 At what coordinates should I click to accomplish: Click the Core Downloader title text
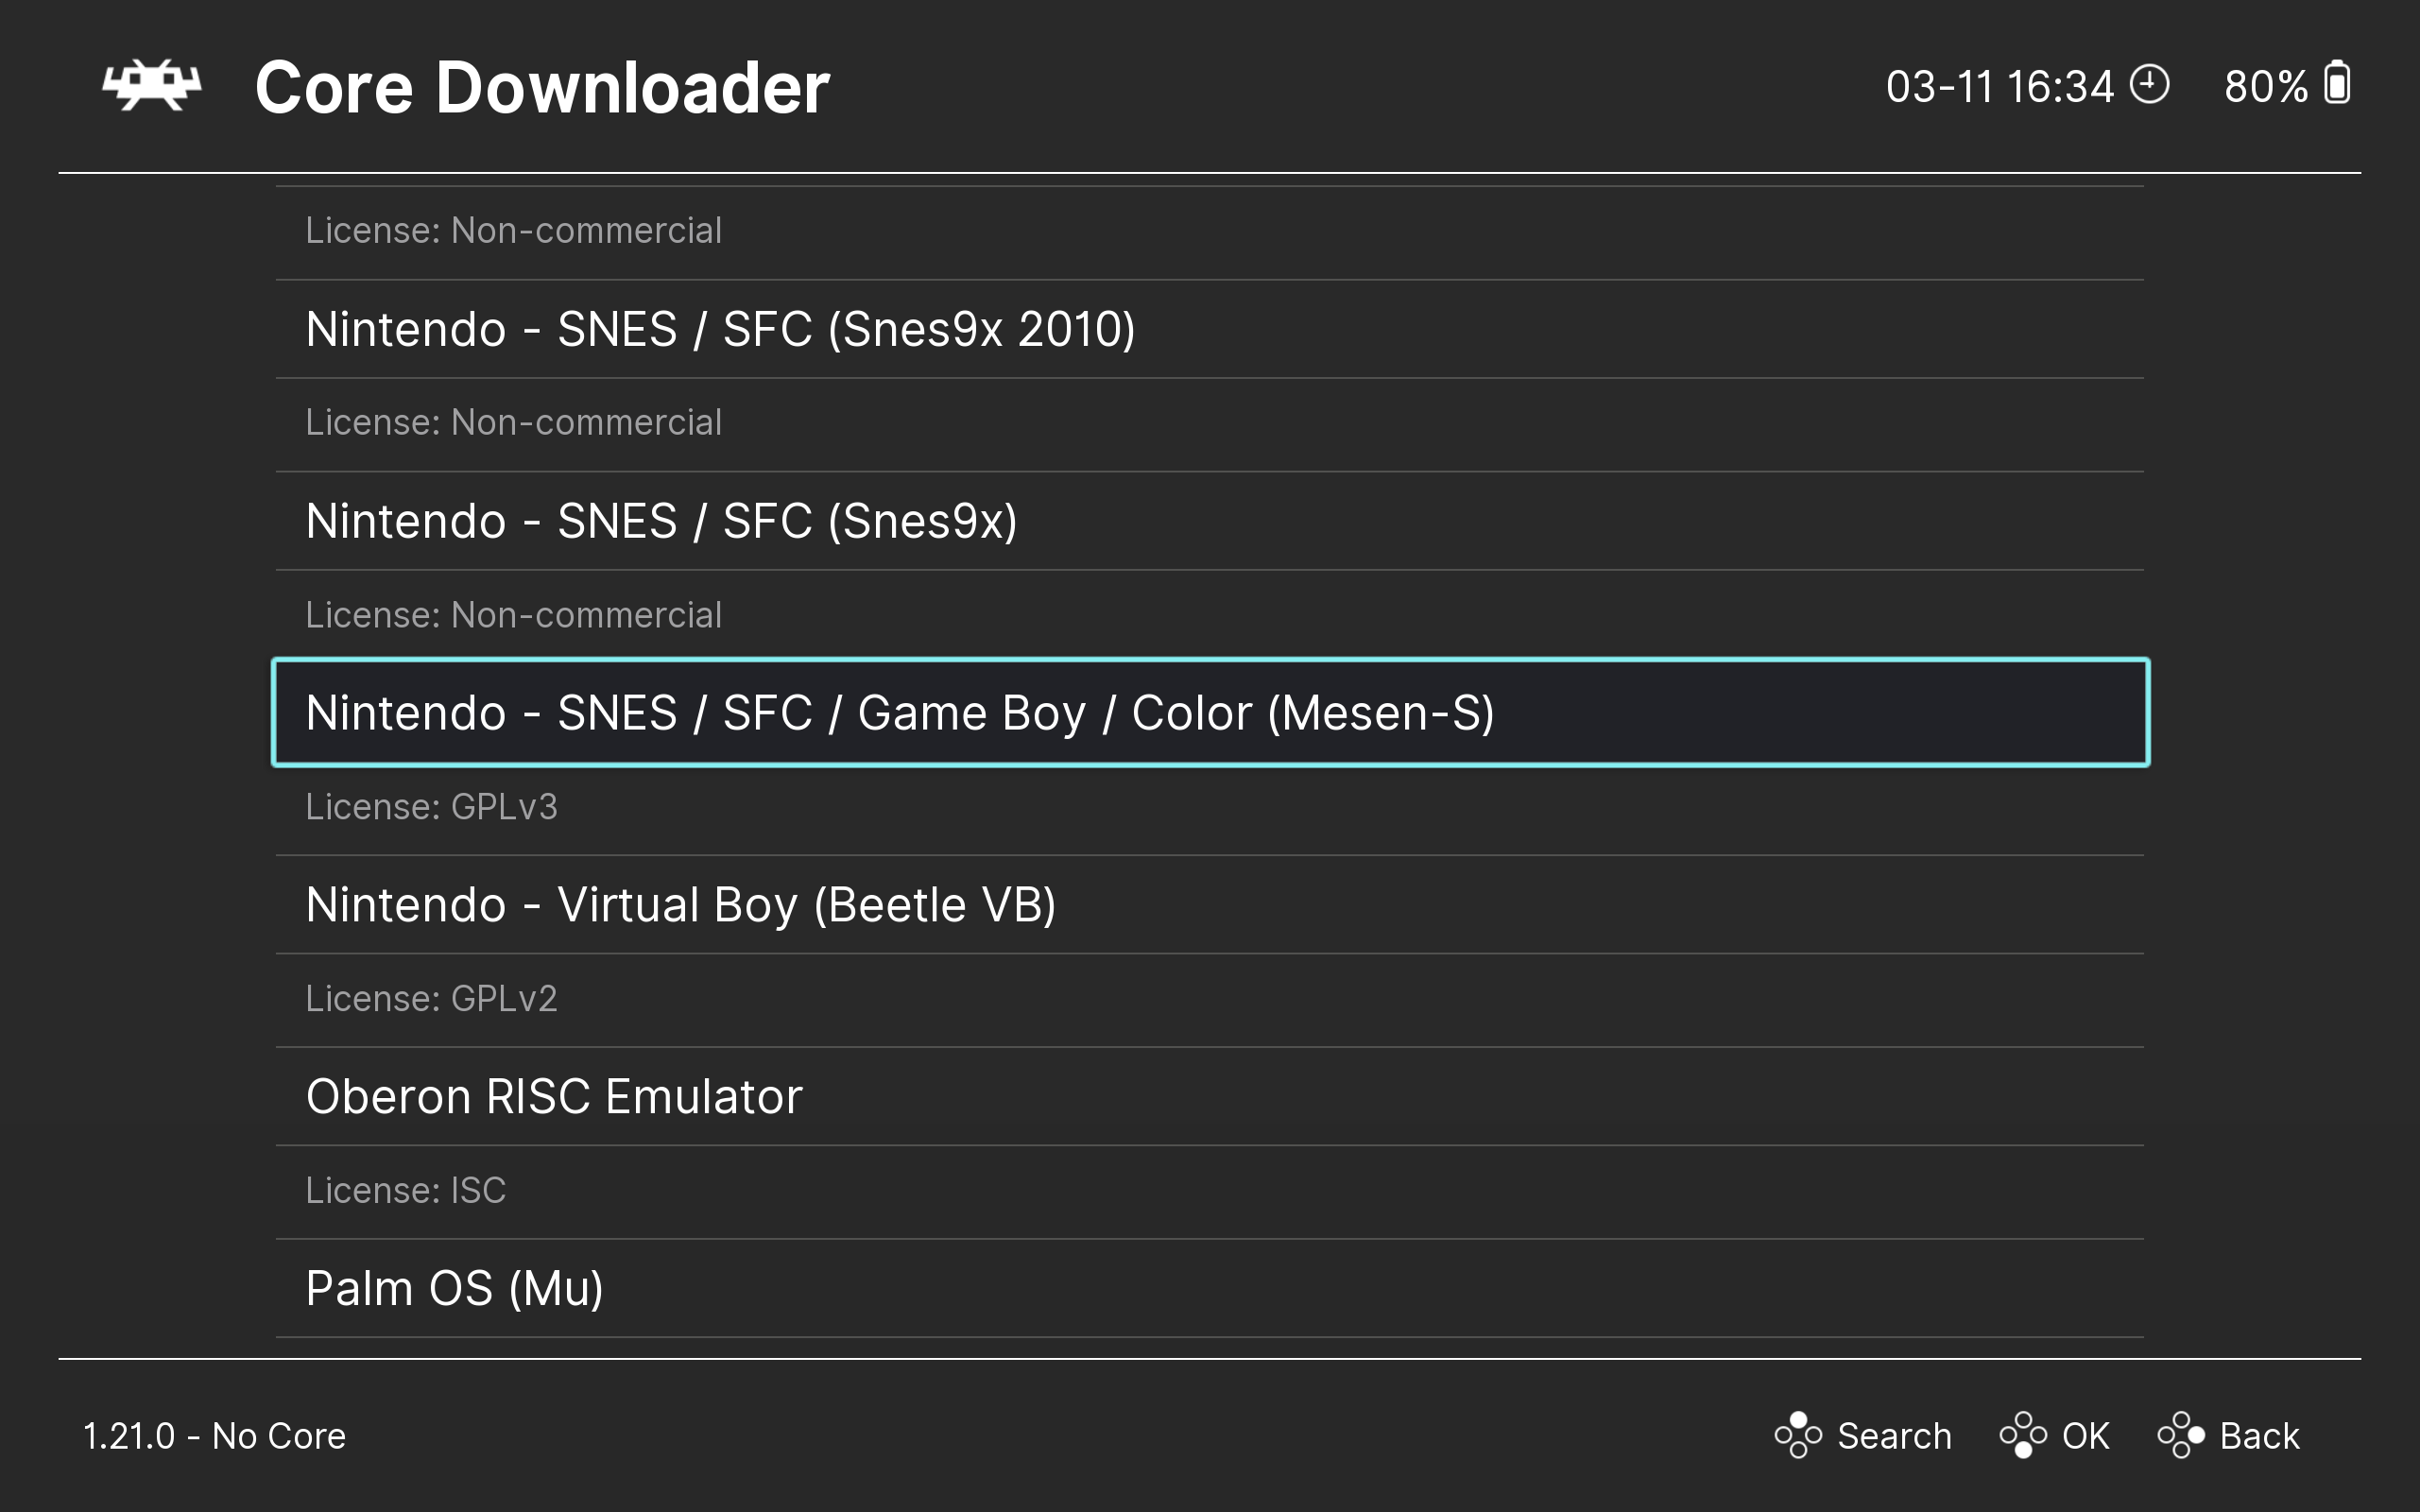[x=542, y=88]
